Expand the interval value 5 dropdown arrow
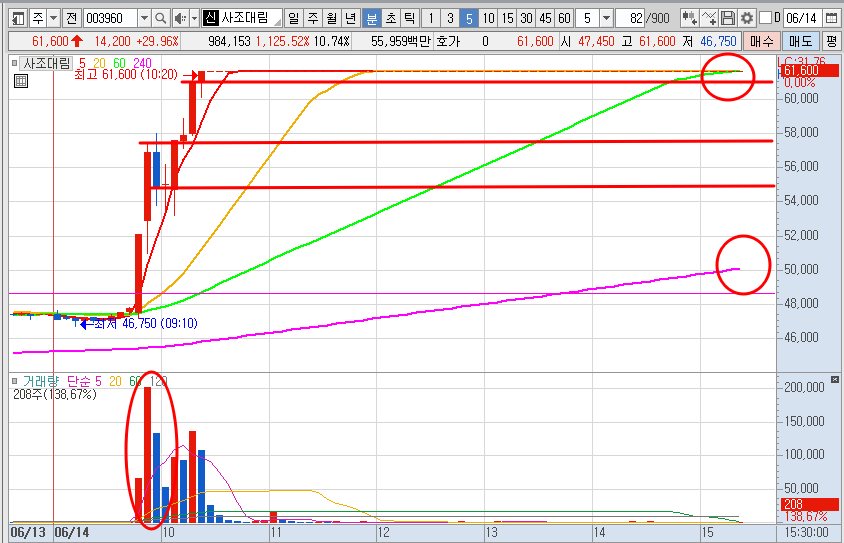The height and width of the screenshot is (543, 844). (607, 18)
